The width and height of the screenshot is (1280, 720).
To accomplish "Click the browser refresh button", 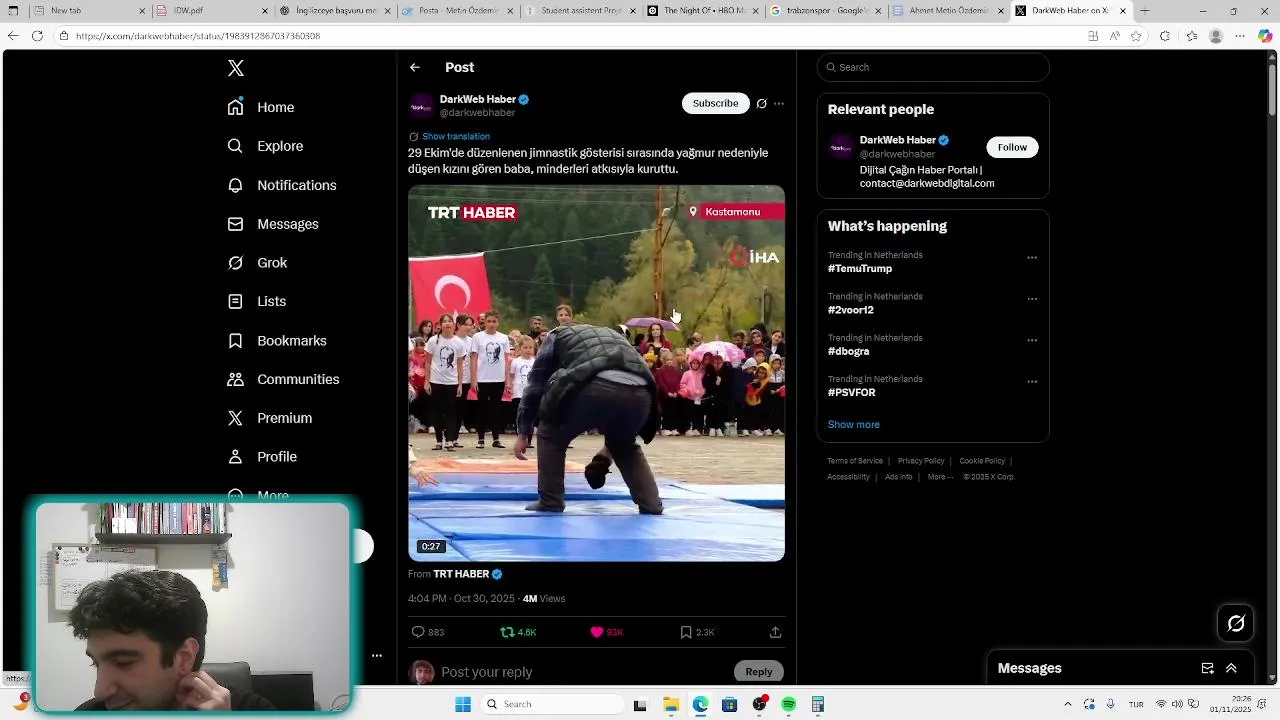I will pos(37,36).
